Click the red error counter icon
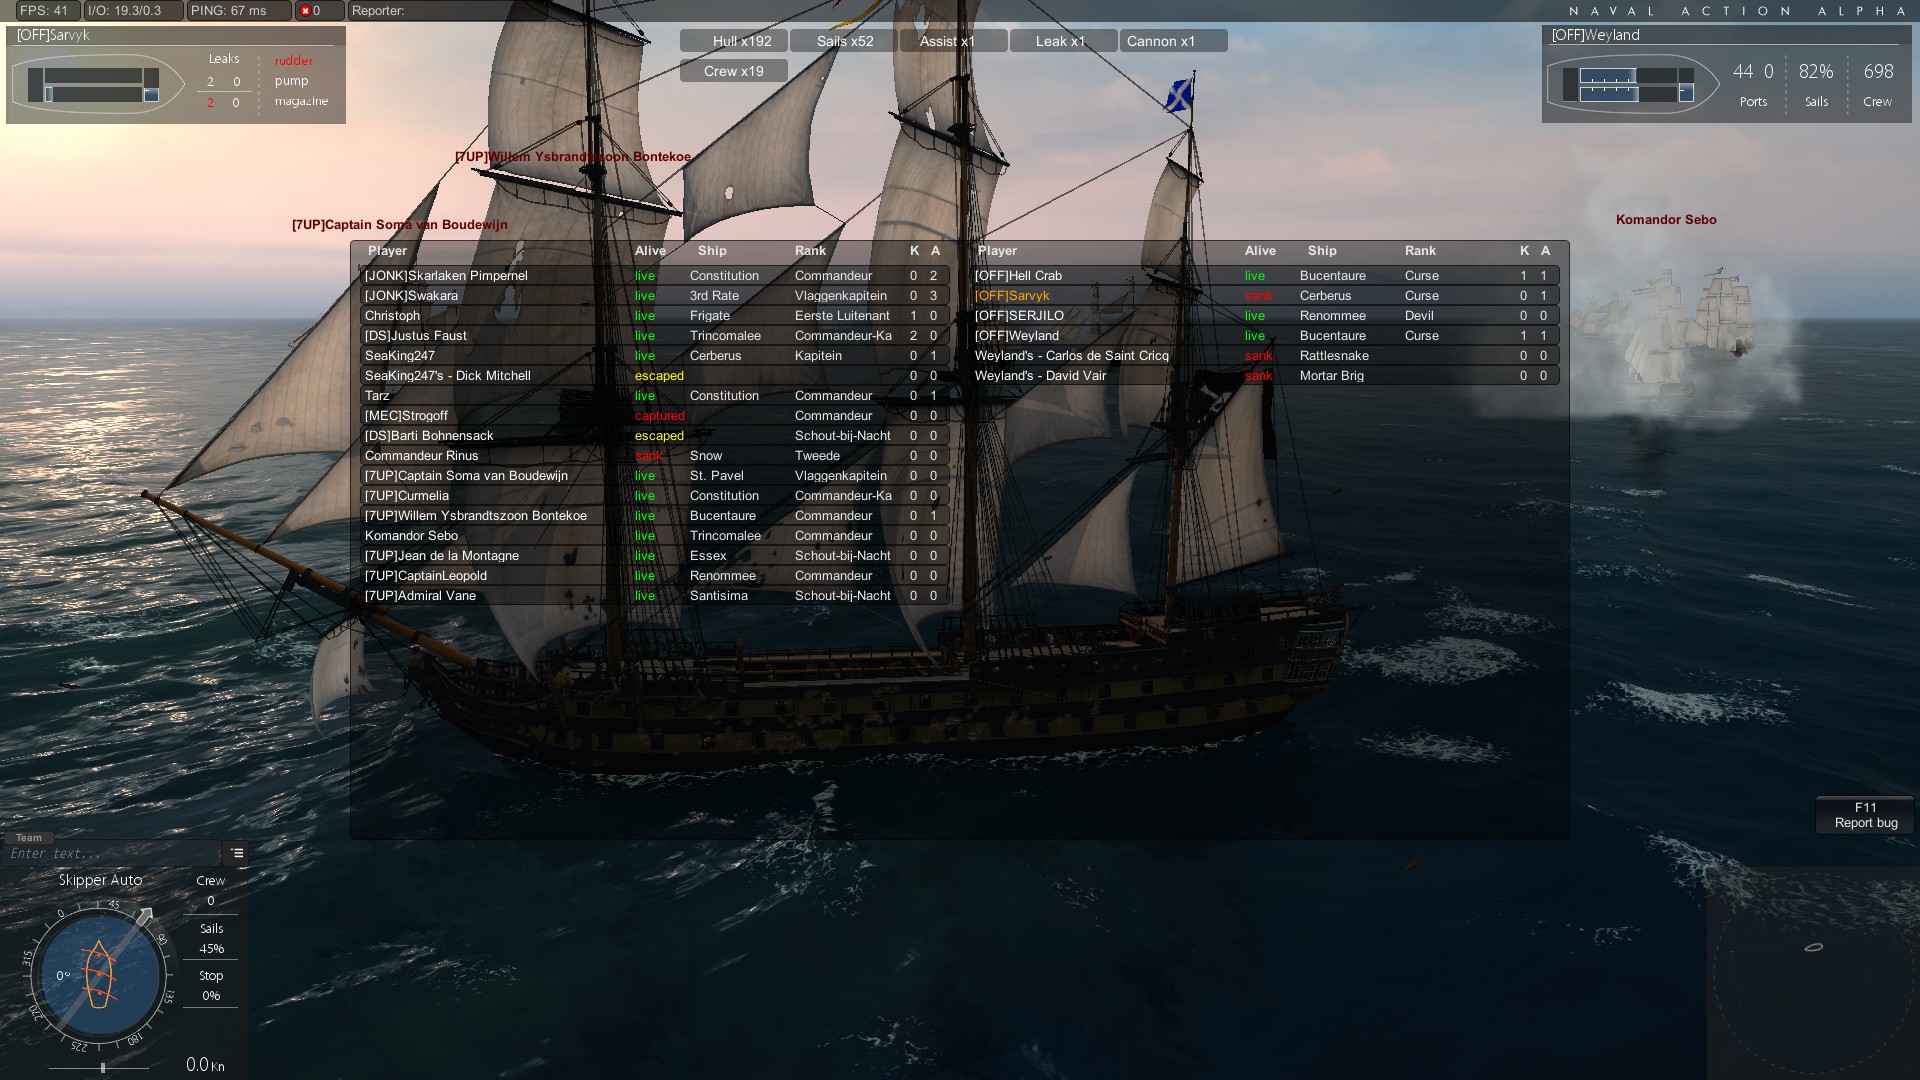The width and height of the screenshot is (1920, 1080). 306,11
